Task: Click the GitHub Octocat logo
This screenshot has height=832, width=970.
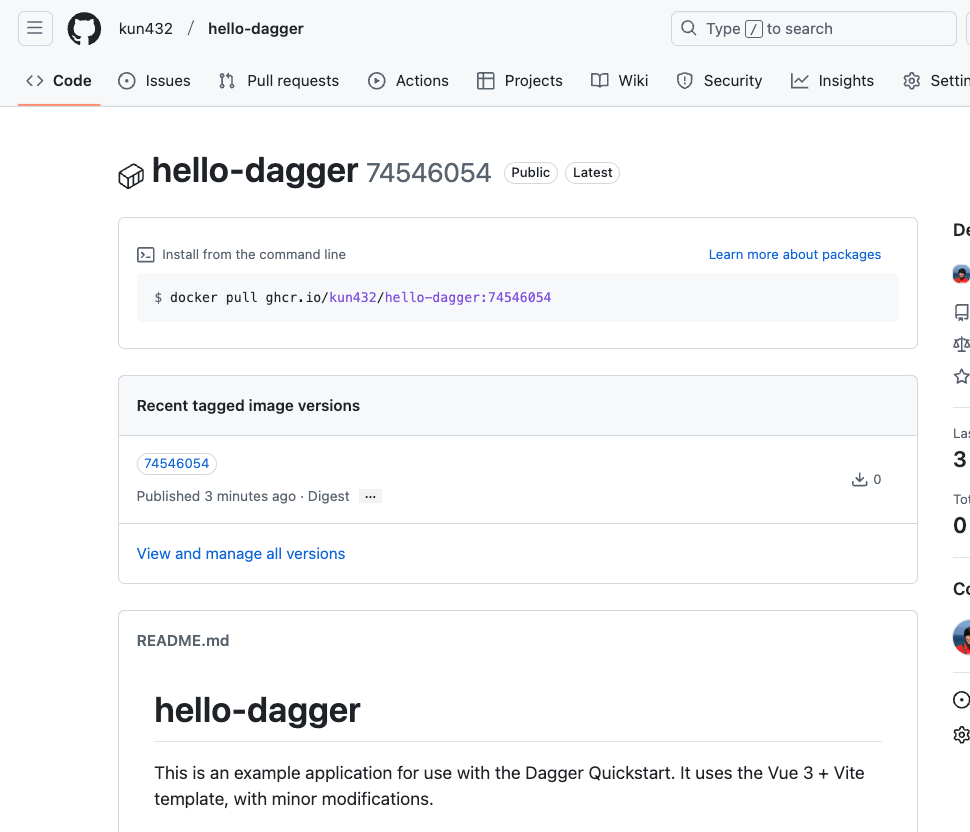Action: (x=84, y=28)
